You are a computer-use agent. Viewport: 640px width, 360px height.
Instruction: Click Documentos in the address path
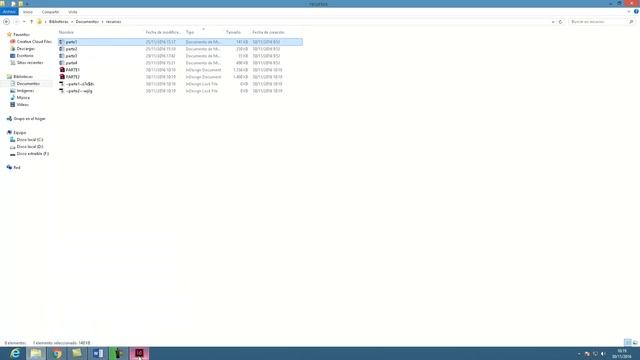pyautogui.click(x=87, y=22)
